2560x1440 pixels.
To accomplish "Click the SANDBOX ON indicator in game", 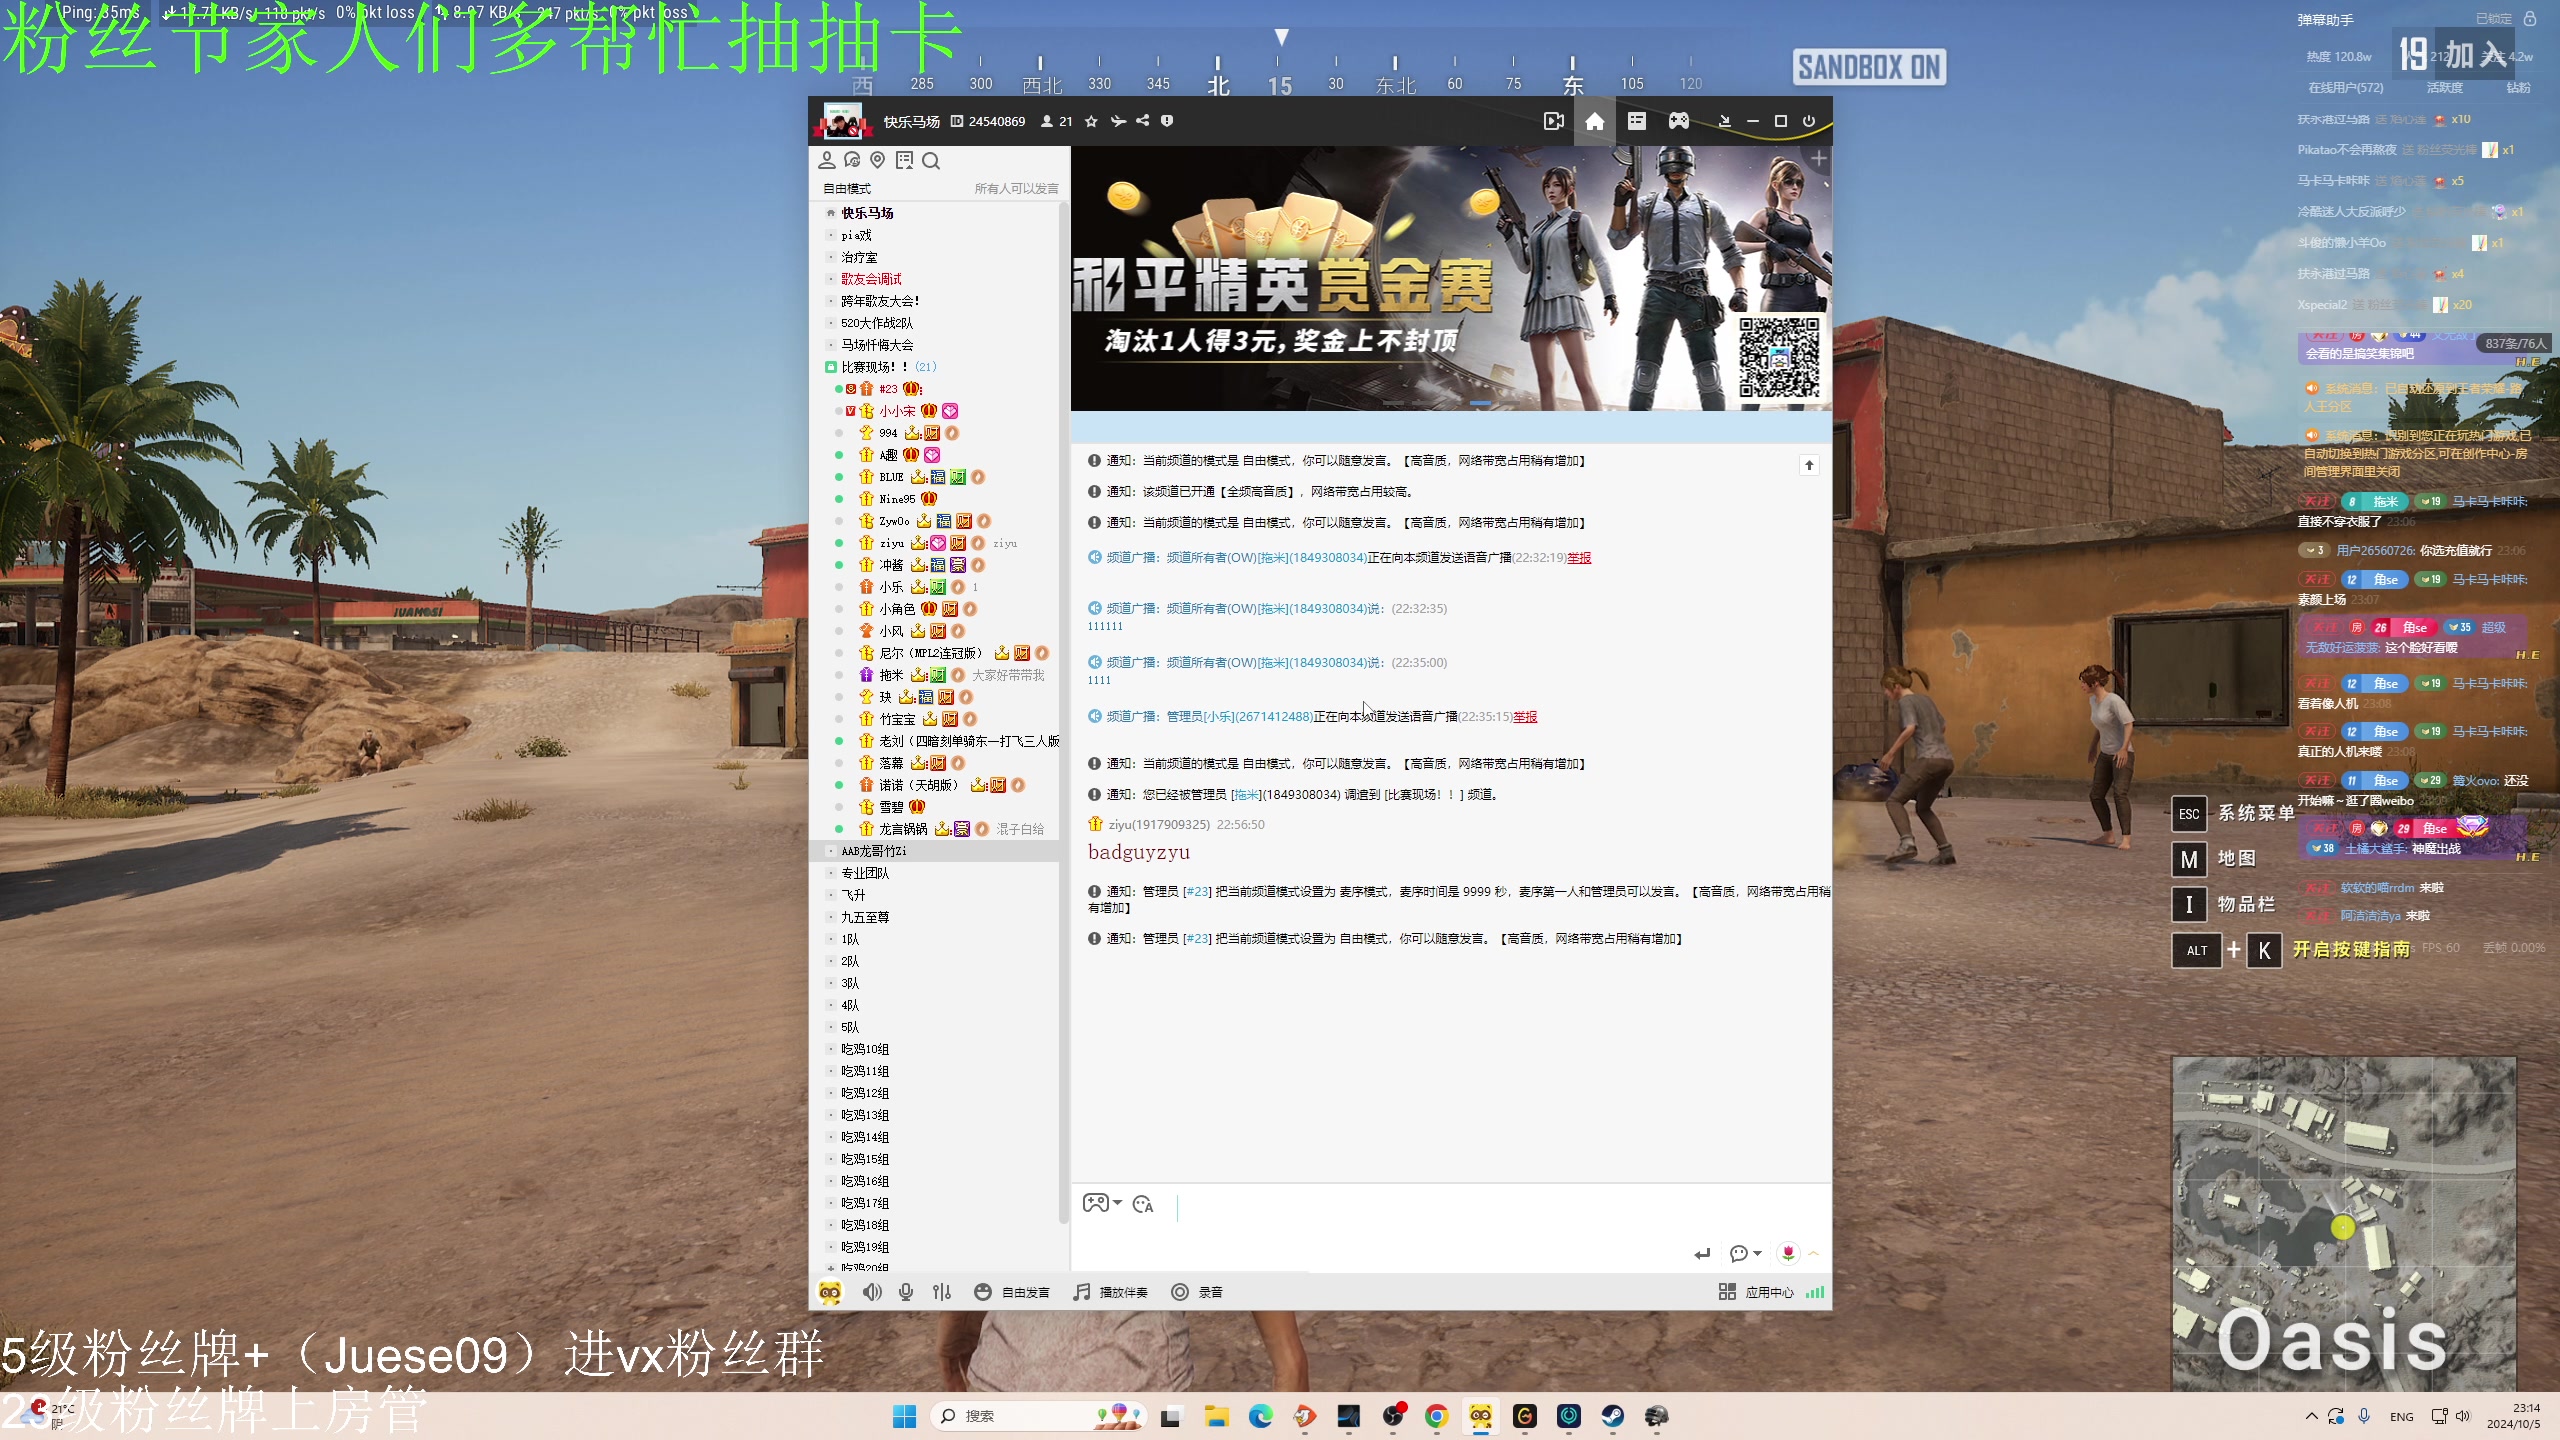I will click(1868, 67).
